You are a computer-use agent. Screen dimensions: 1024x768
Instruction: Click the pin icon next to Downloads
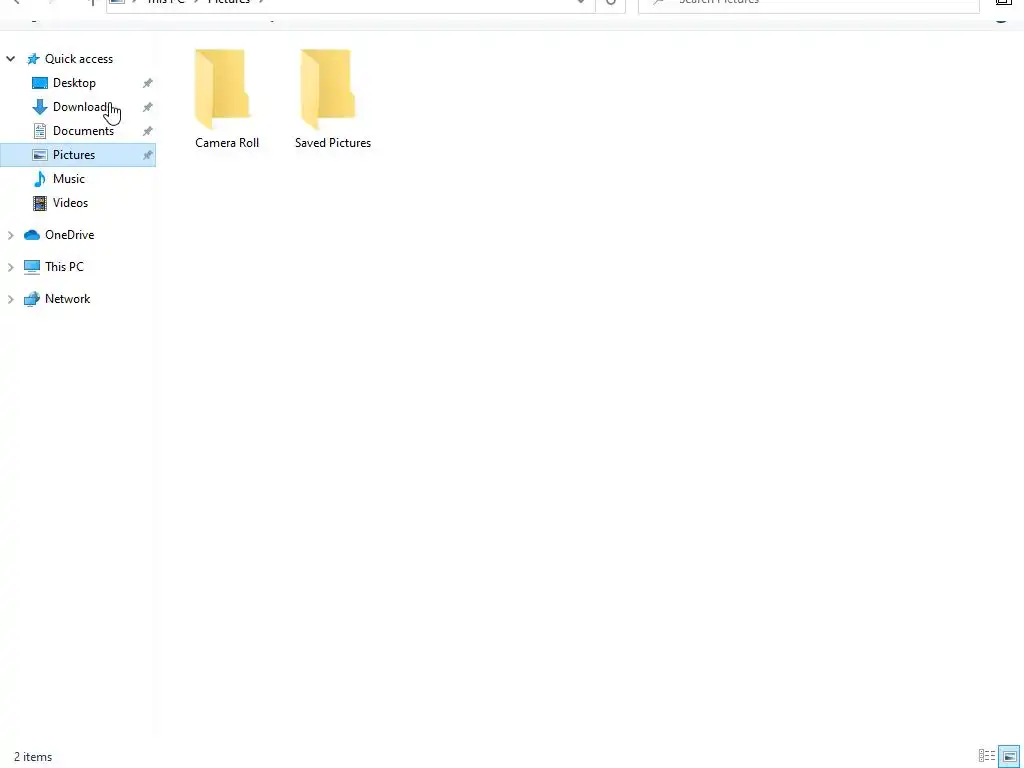(148, 107)
